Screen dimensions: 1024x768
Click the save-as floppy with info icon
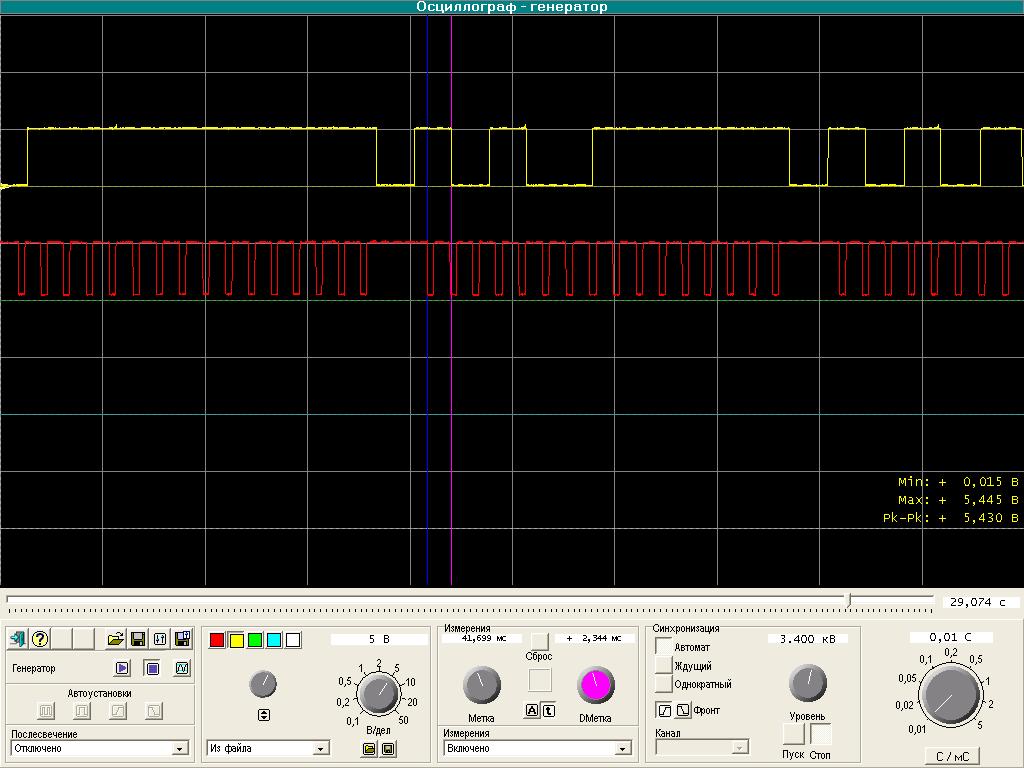point(183,639)
